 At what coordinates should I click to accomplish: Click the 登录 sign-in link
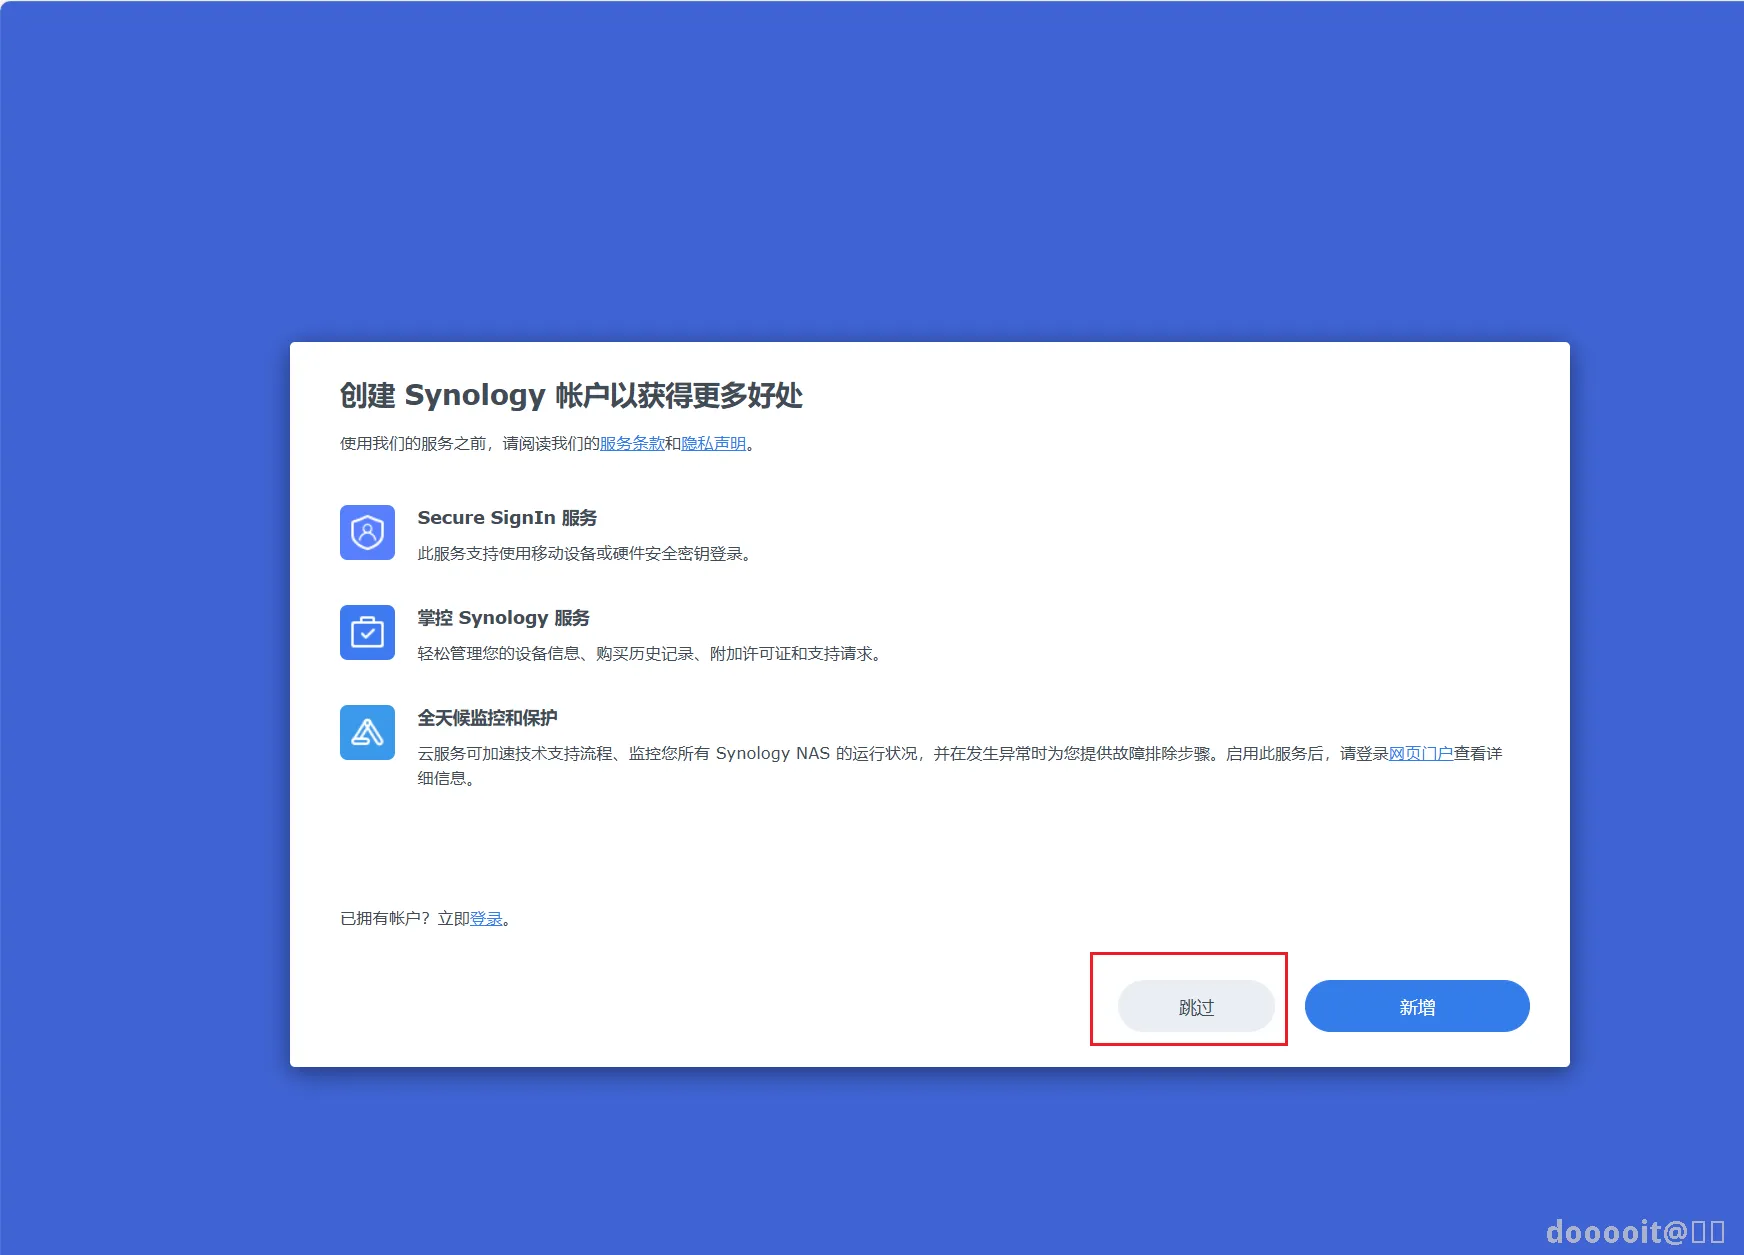(x=487, y=918)
